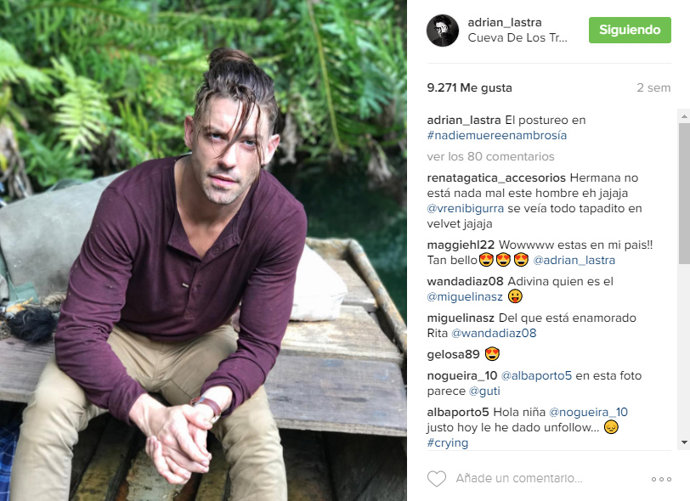Image resolution: width=690 pixels, height=501 pixels.
Task: Open 9.271 Me gusta likes list
Action: point(469,88)
